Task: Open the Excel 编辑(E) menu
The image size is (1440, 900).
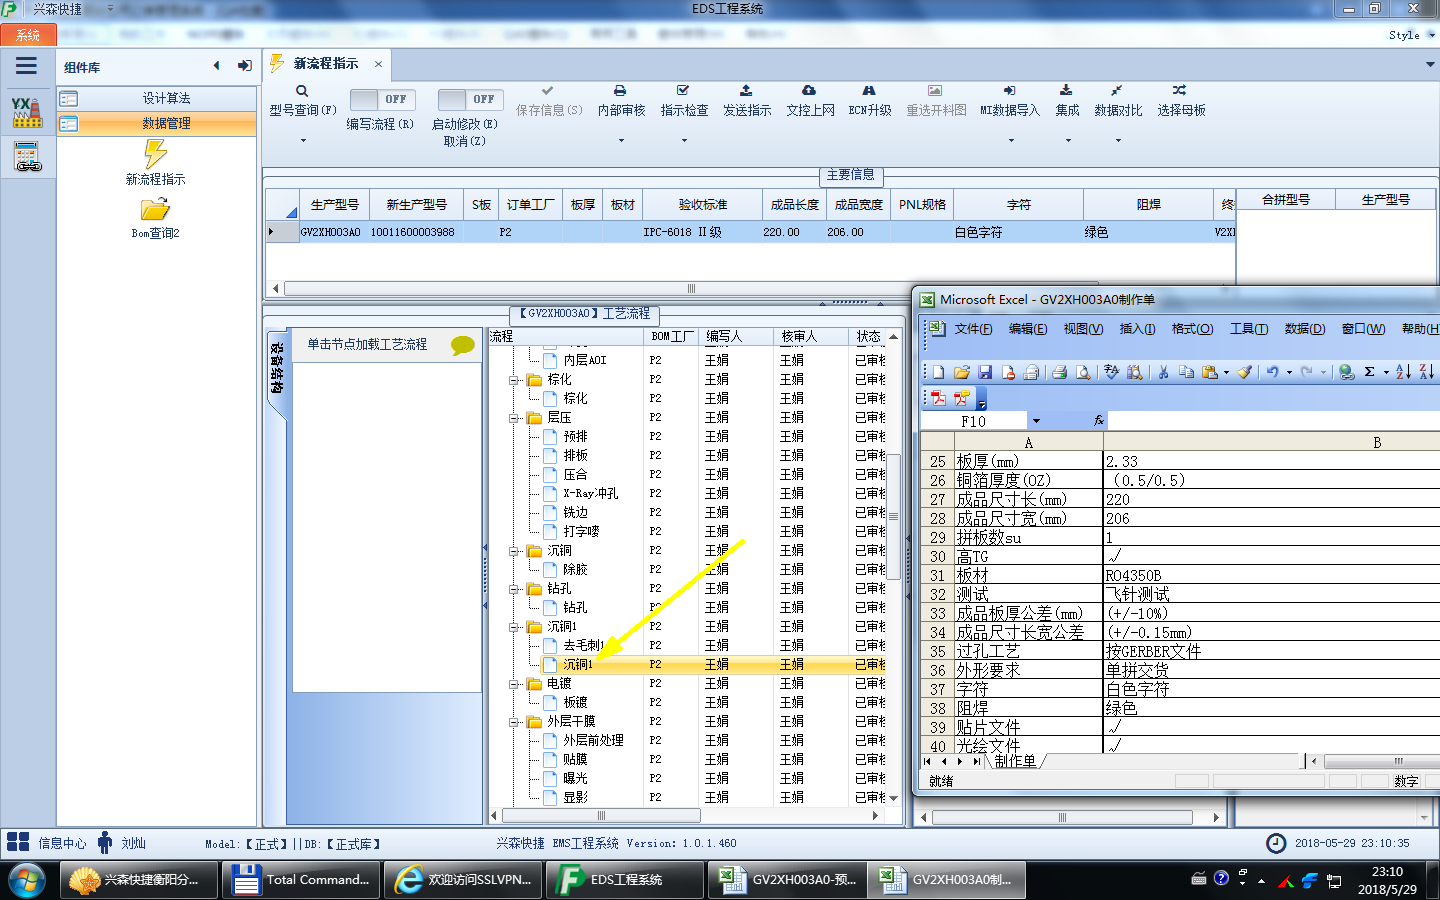Action: coord(1028,329)
